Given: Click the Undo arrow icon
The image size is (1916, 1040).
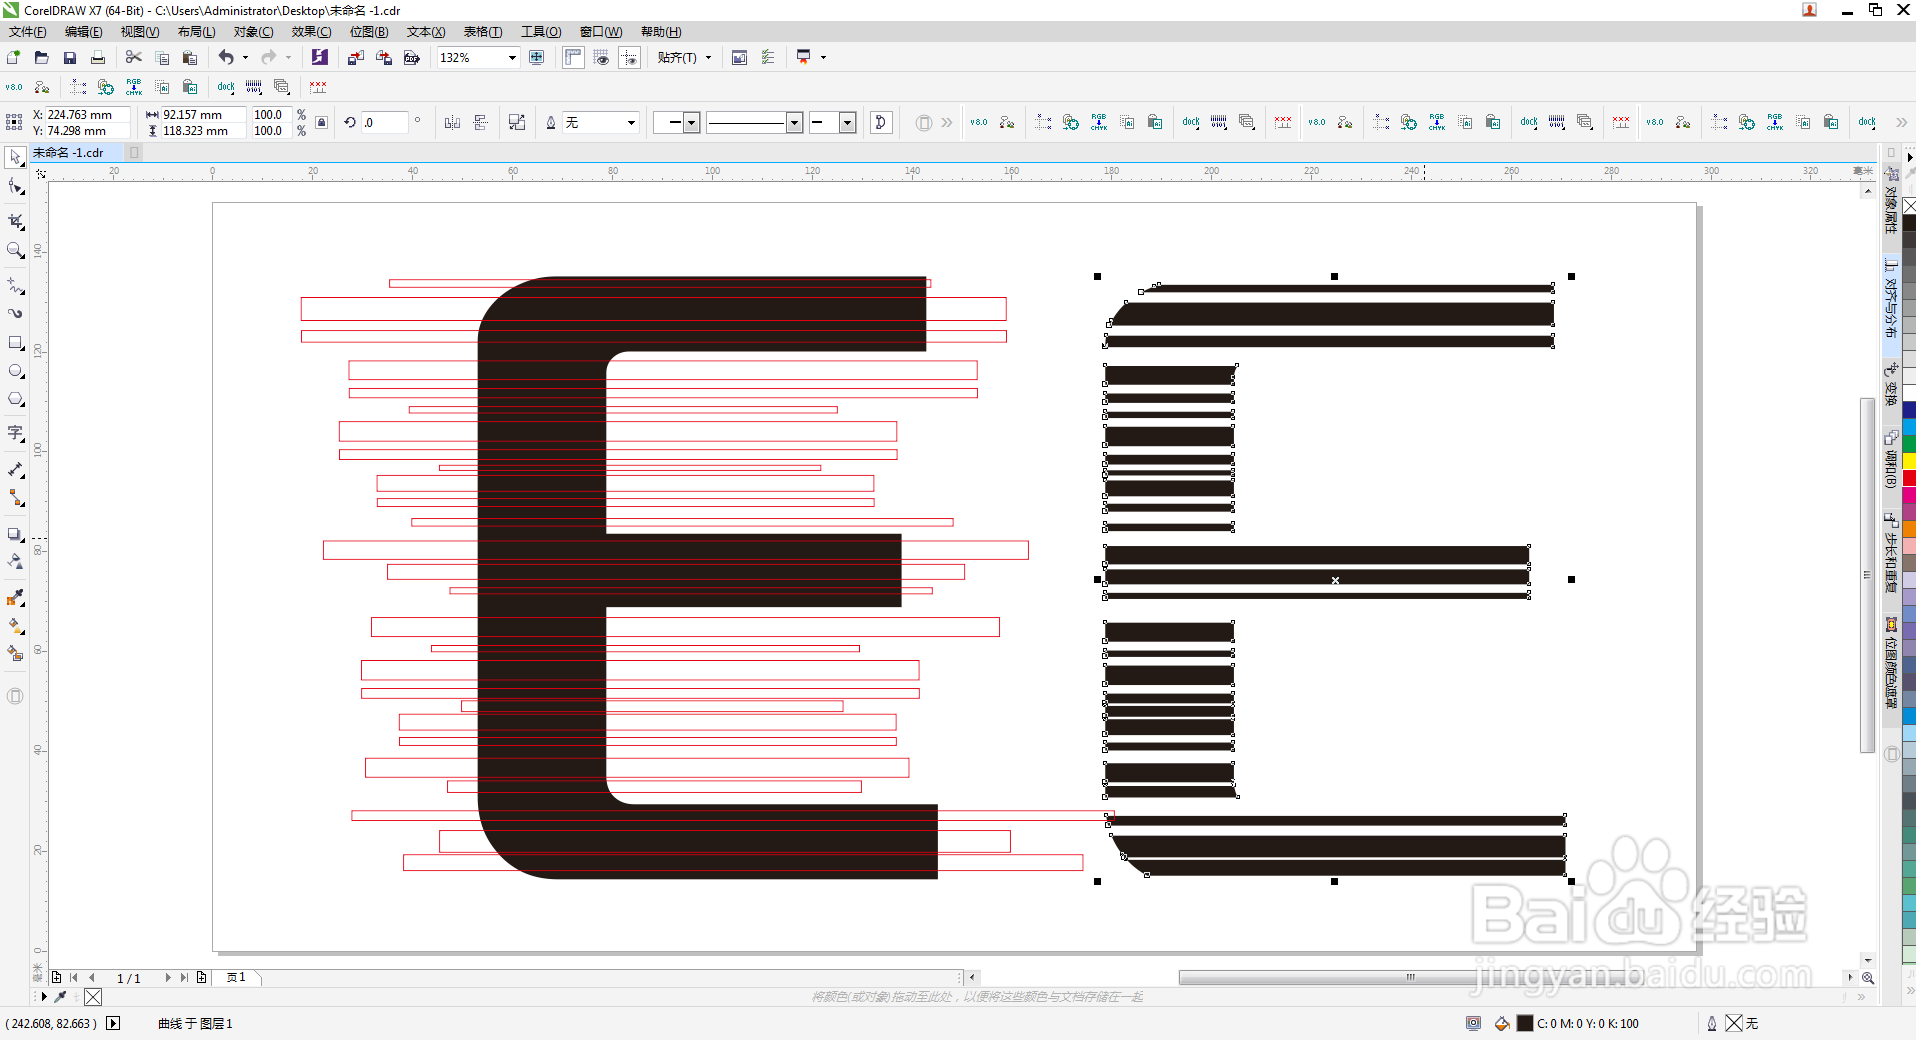Looking at the screenshot, I should pyautogui.click(x=226, y=58).
